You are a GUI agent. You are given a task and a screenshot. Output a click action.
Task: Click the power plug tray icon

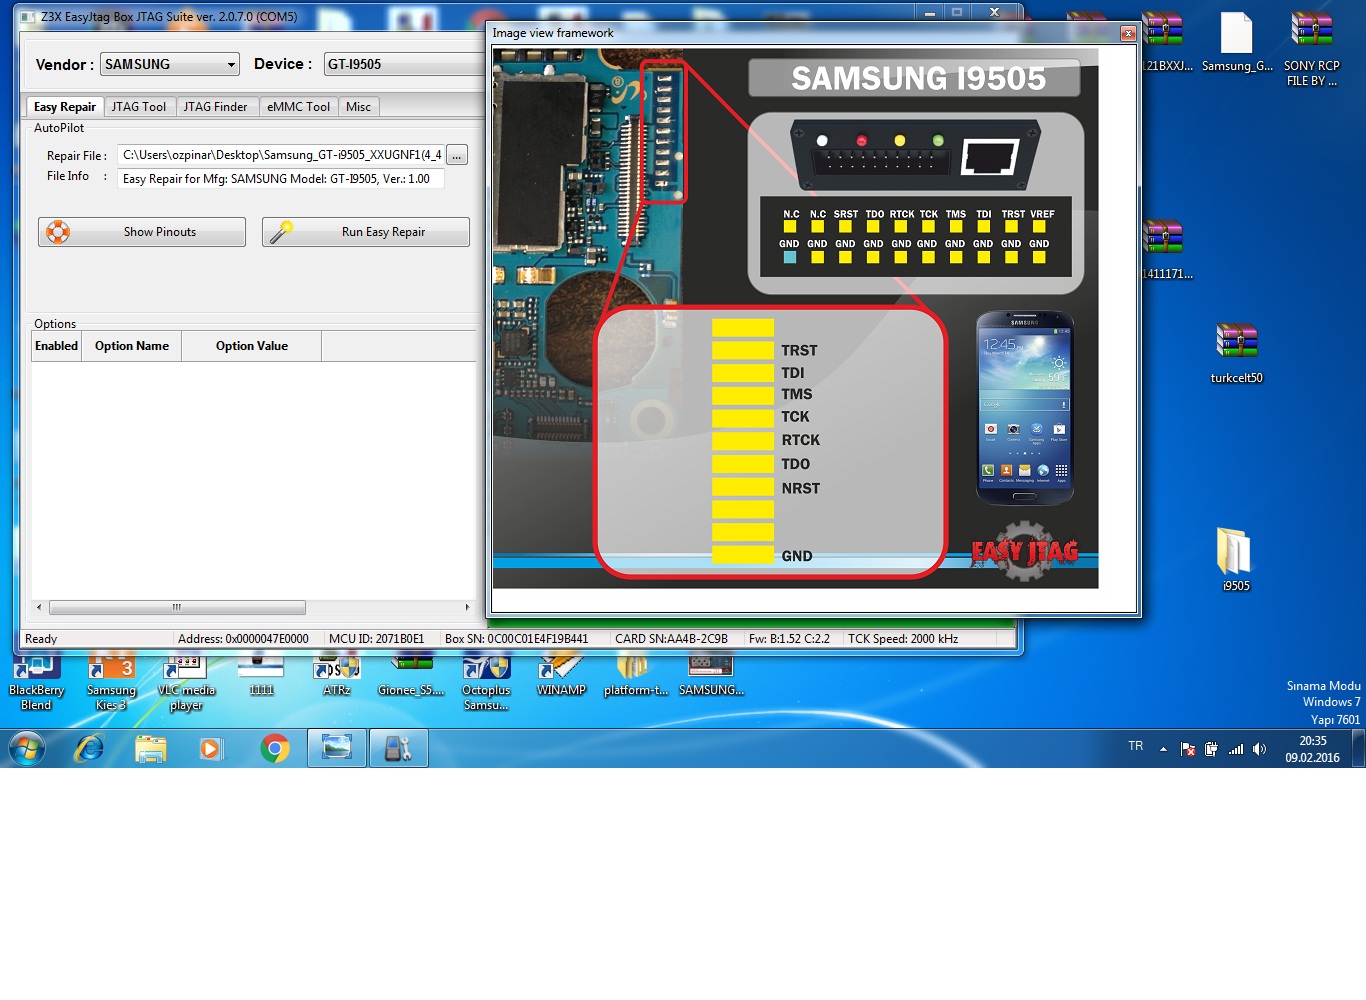1212,748
